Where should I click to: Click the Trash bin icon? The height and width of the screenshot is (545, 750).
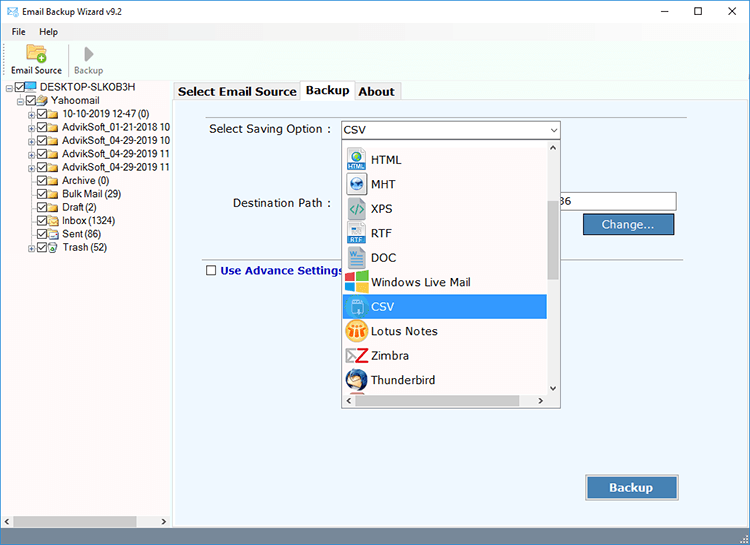(53, 247)
